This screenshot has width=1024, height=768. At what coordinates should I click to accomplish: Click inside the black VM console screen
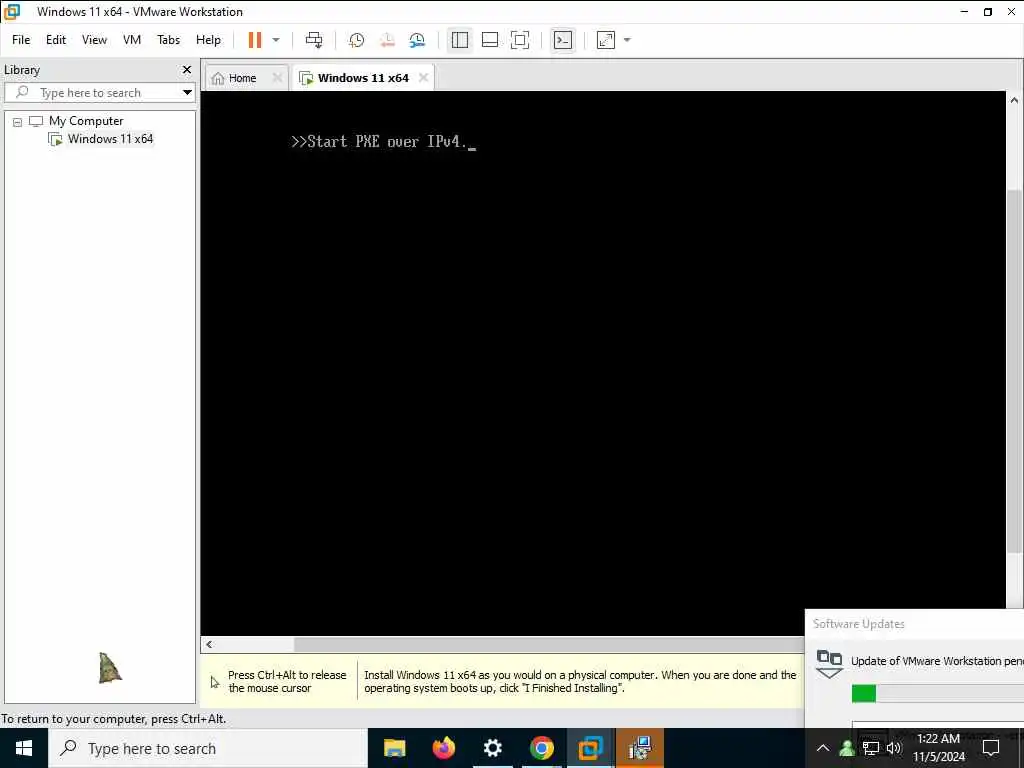tap(603, 362)
